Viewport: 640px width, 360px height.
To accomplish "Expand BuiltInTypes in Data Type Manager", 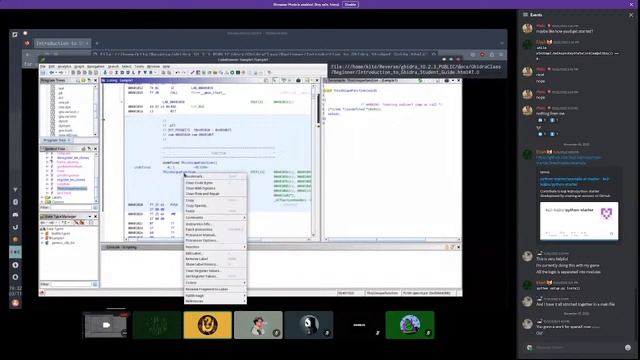I will (43, 233).
